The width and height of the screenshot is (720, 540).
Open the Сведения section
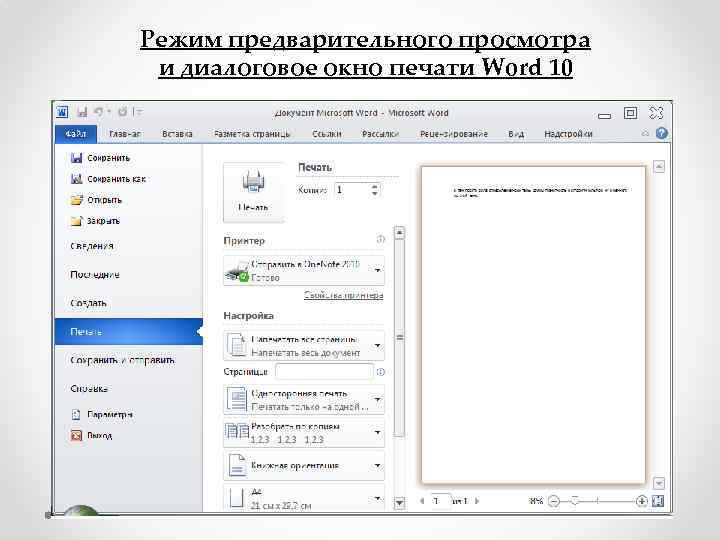(92, 246)
